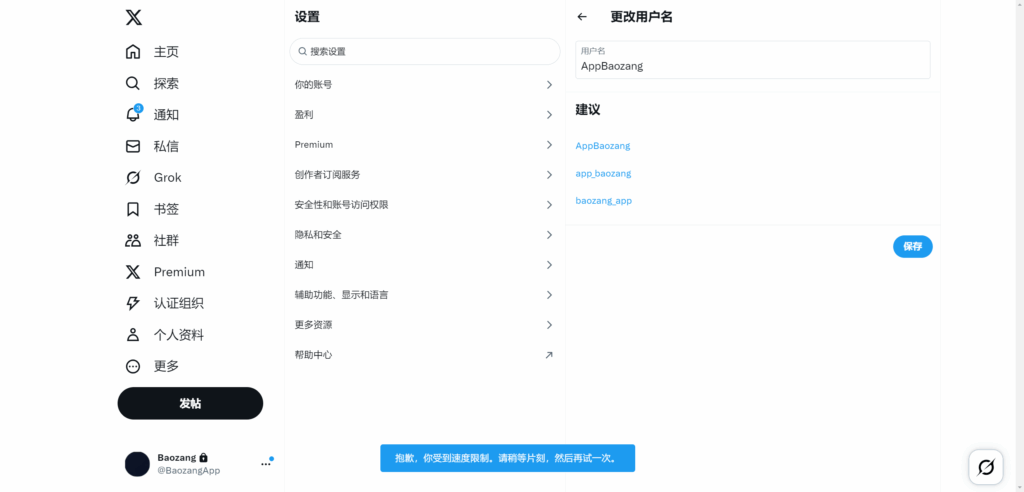
Task: Expand 更多资源 chevron
Action: [x=549, y=325]
